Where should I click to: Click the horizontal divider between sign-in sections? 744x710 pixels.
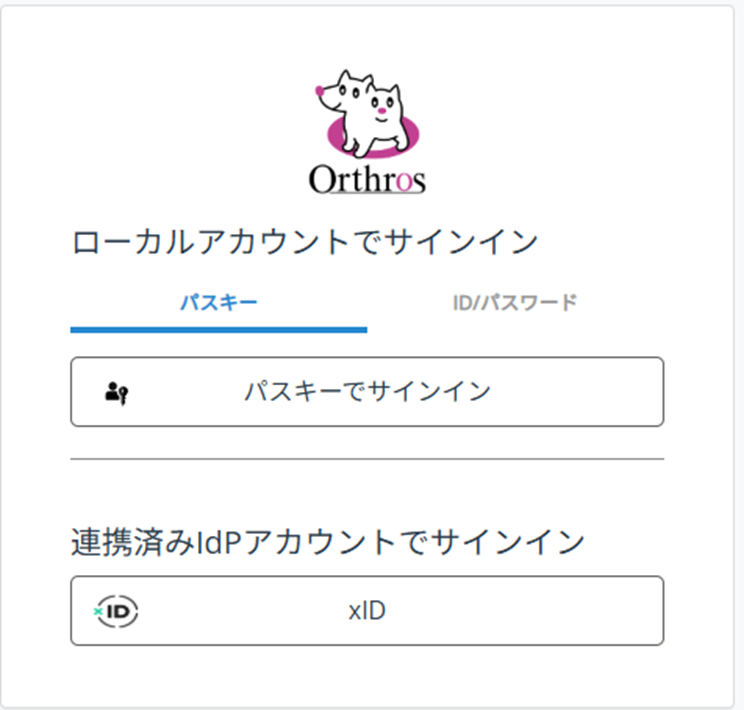[x=367, y=459]
